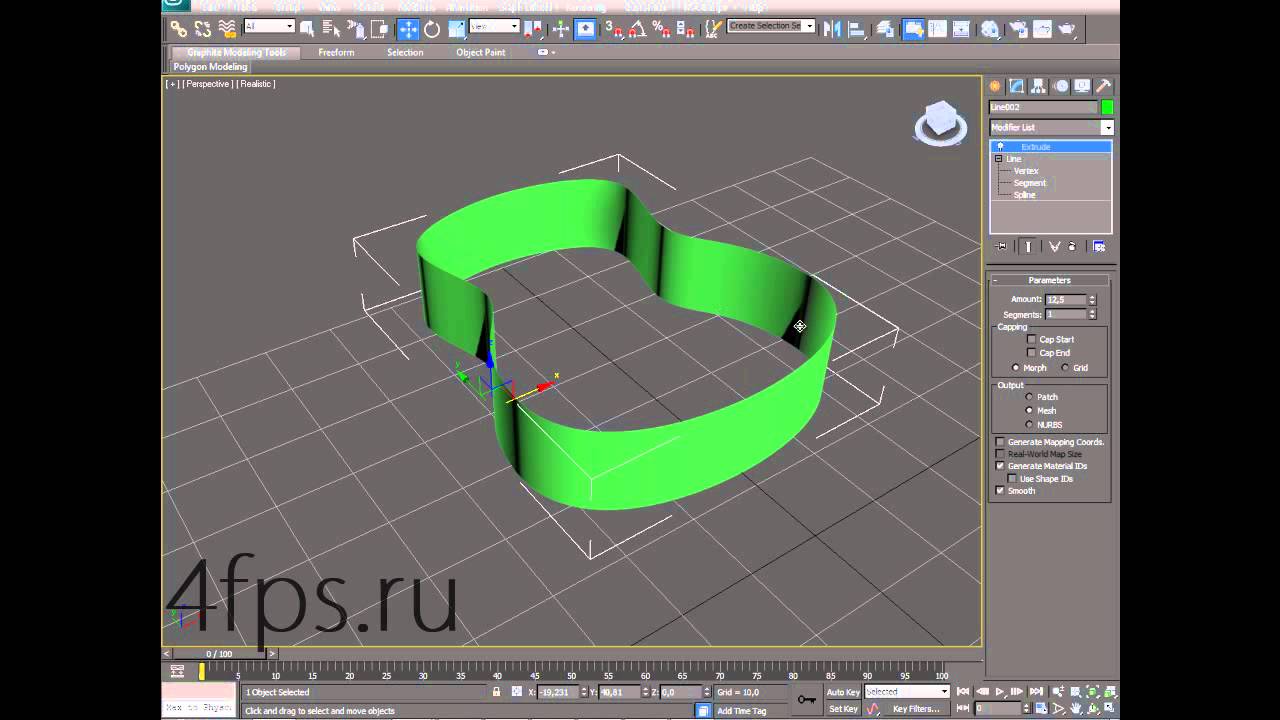Image resolution: width=1280 pixels, height=720 pixels.
Task: Activate the Select and Rotate tool
Action: point(432,29)
